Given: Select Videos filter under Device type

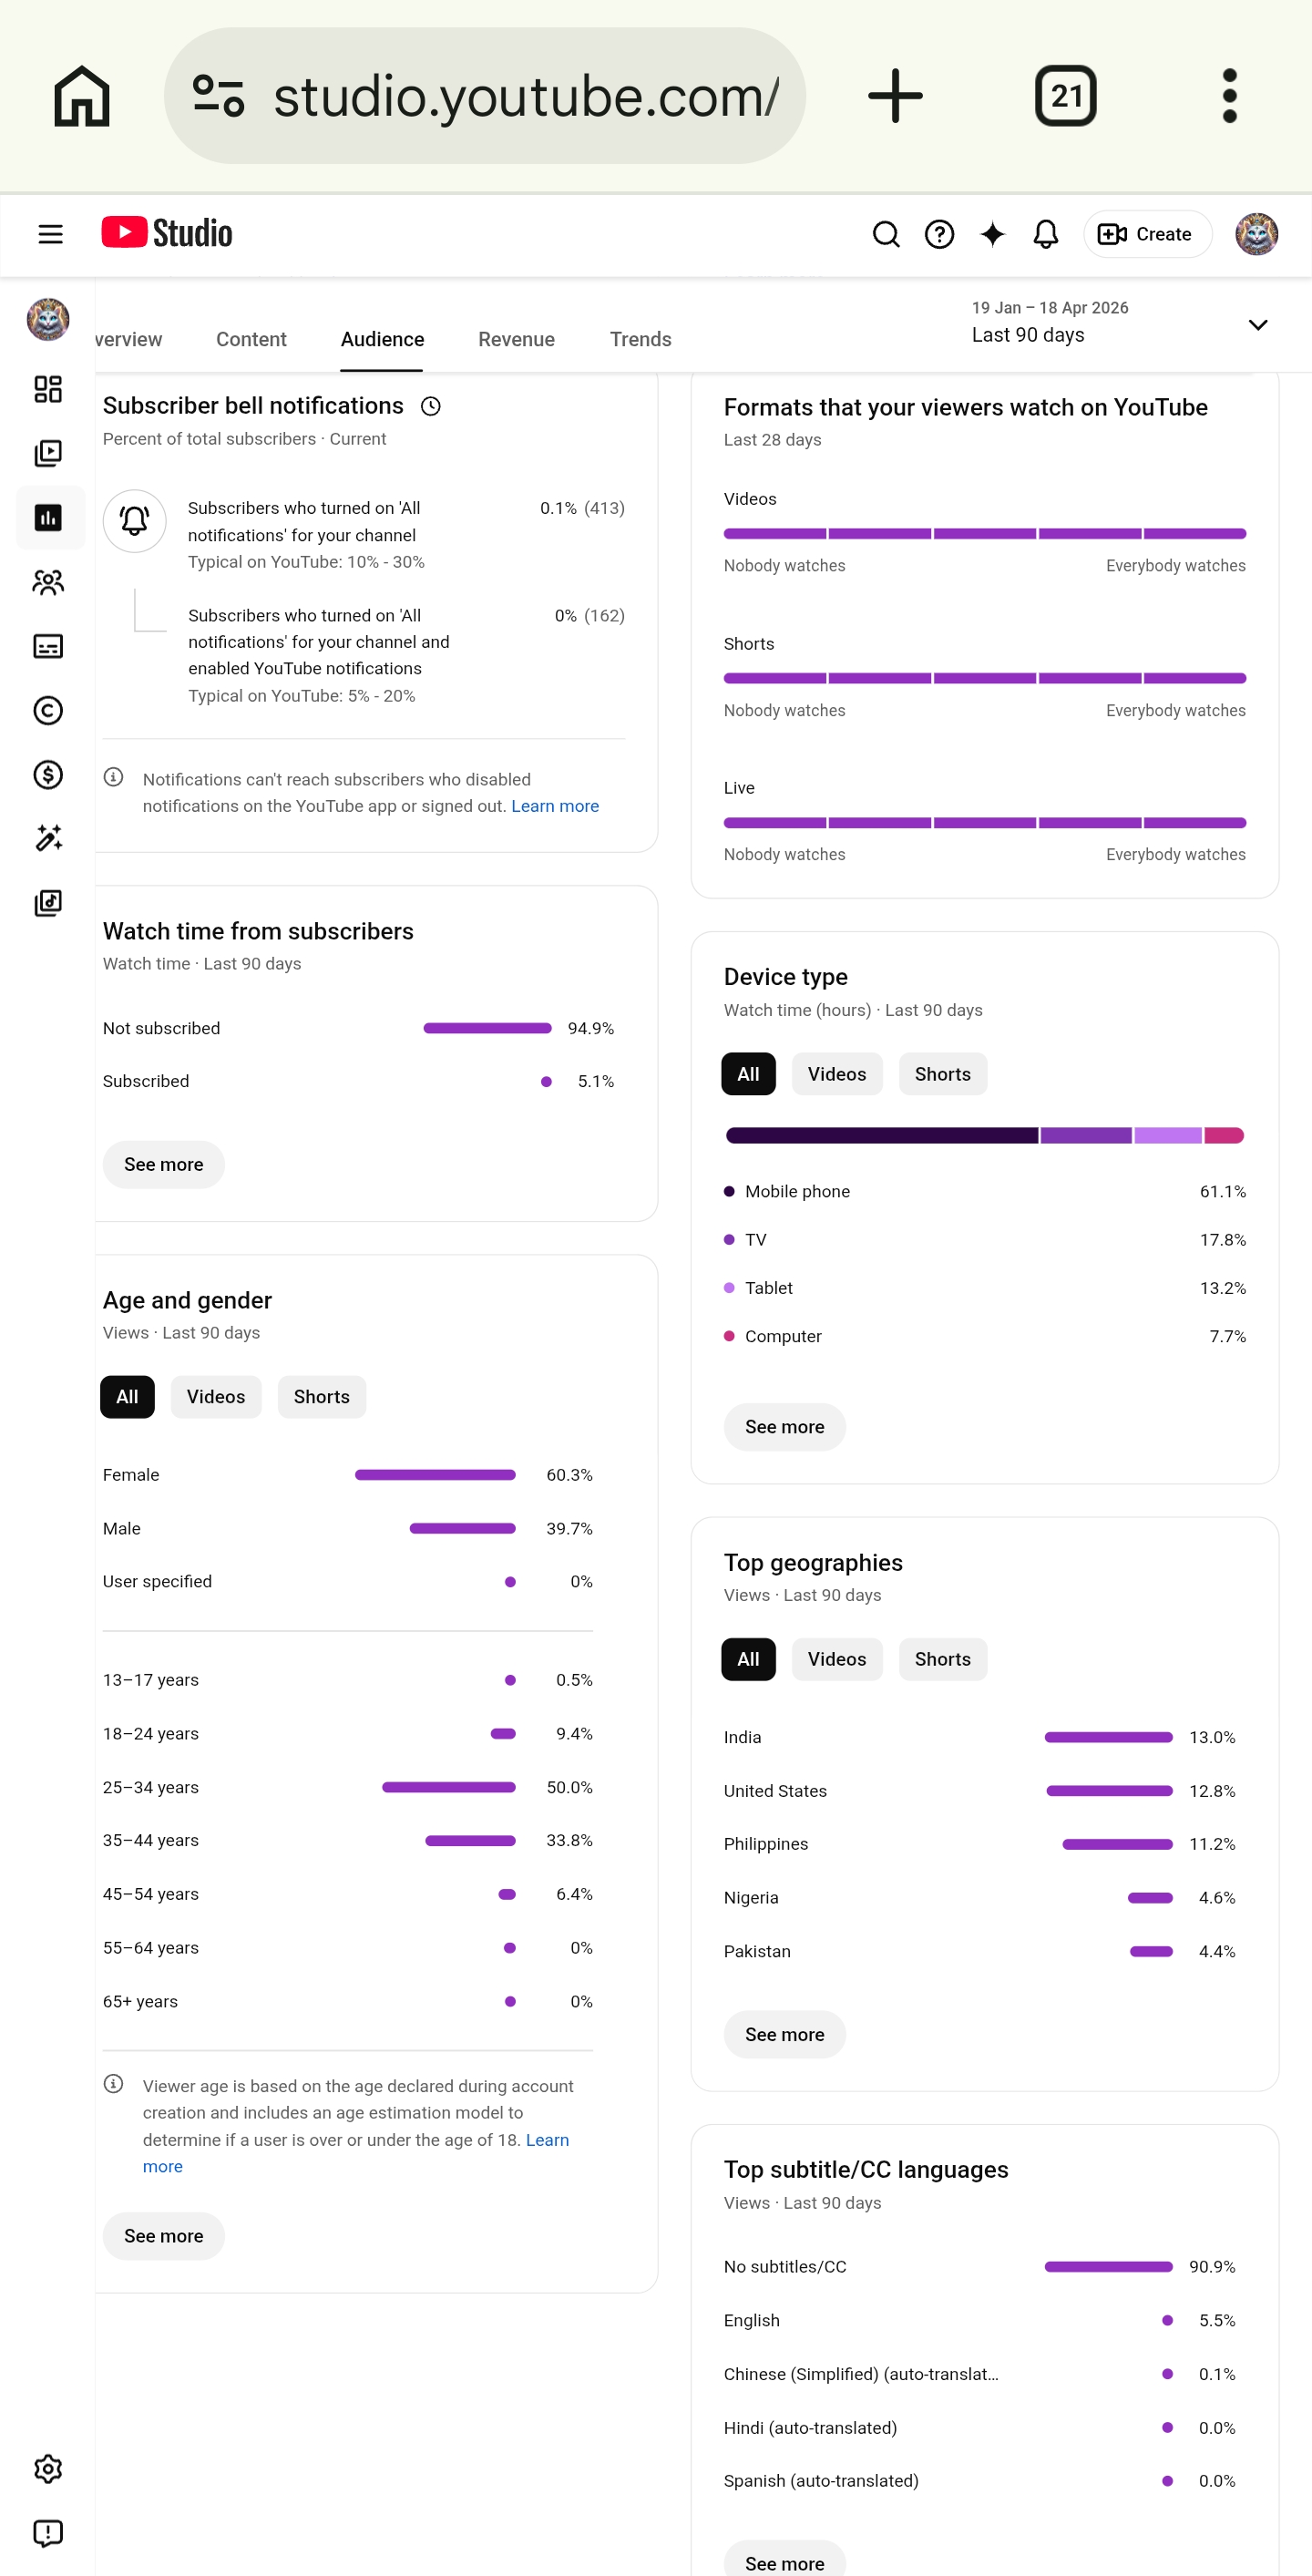Looking at the screenshot, I should pyautogui.click(x=837, y=1074).
